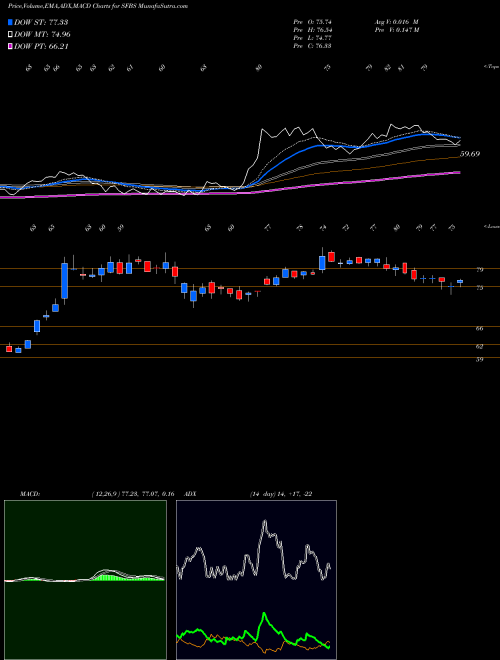Click the 62 price level label
Viewport: 500px width, 660px height.
click(x=479, y=346)
